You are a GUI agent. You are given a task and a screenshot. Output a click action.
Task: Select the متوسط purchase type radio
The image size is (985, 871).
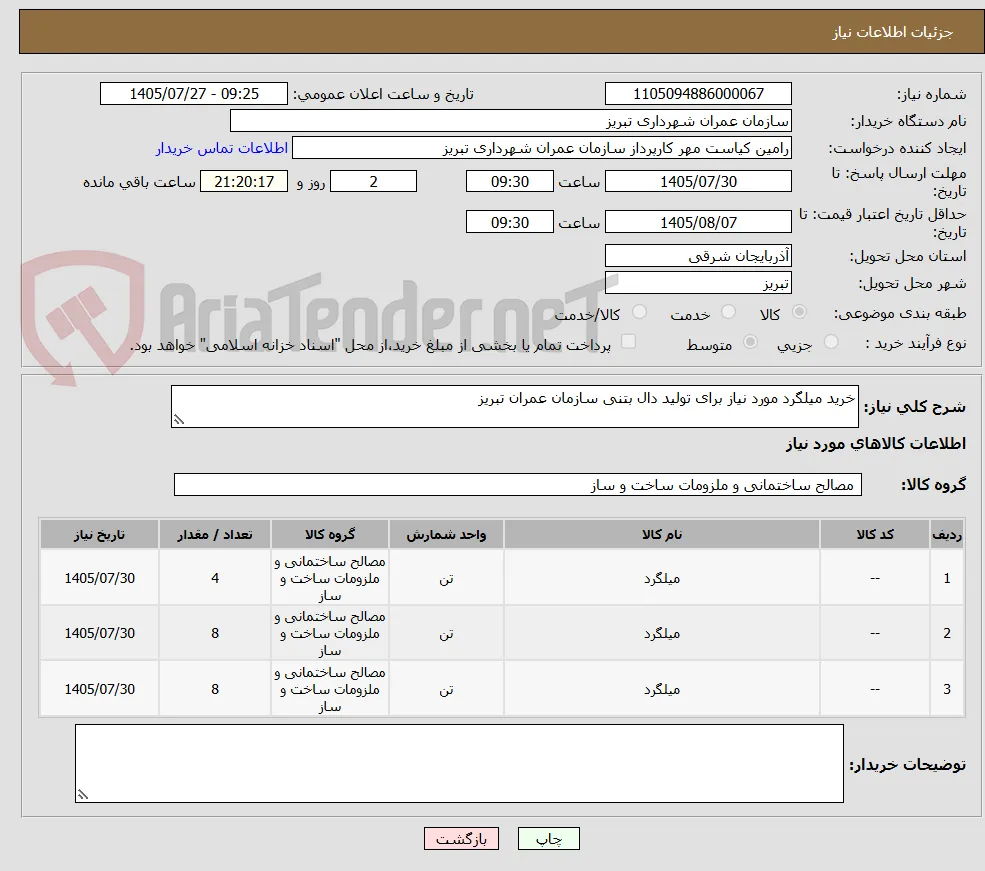750,342
